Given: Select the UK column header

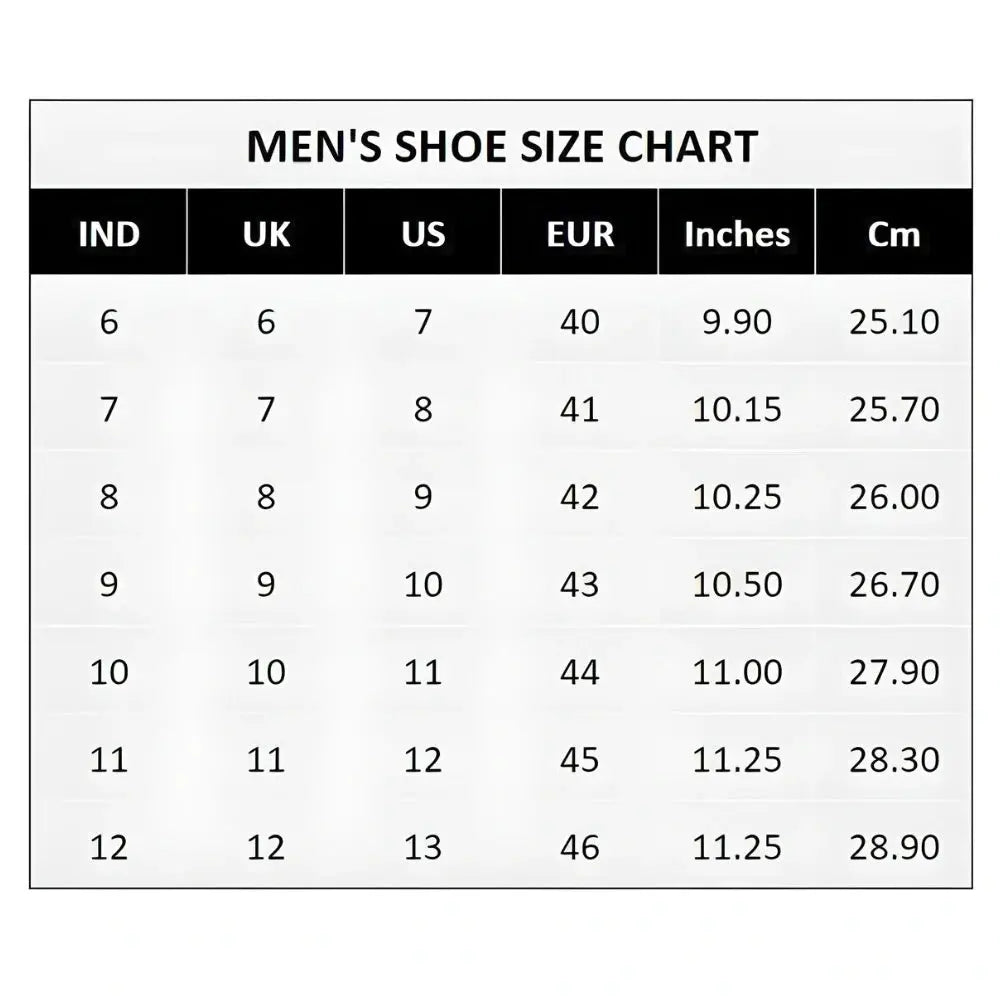Looking at the screenshot, I should (x=266, y=234).
